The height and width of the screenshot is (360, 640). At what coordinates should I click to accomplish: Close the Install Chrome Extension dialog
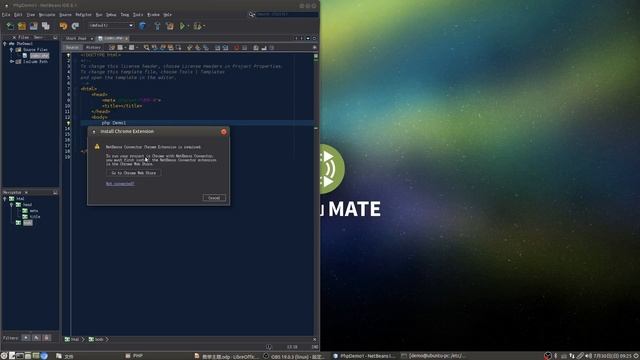(224, 132)
